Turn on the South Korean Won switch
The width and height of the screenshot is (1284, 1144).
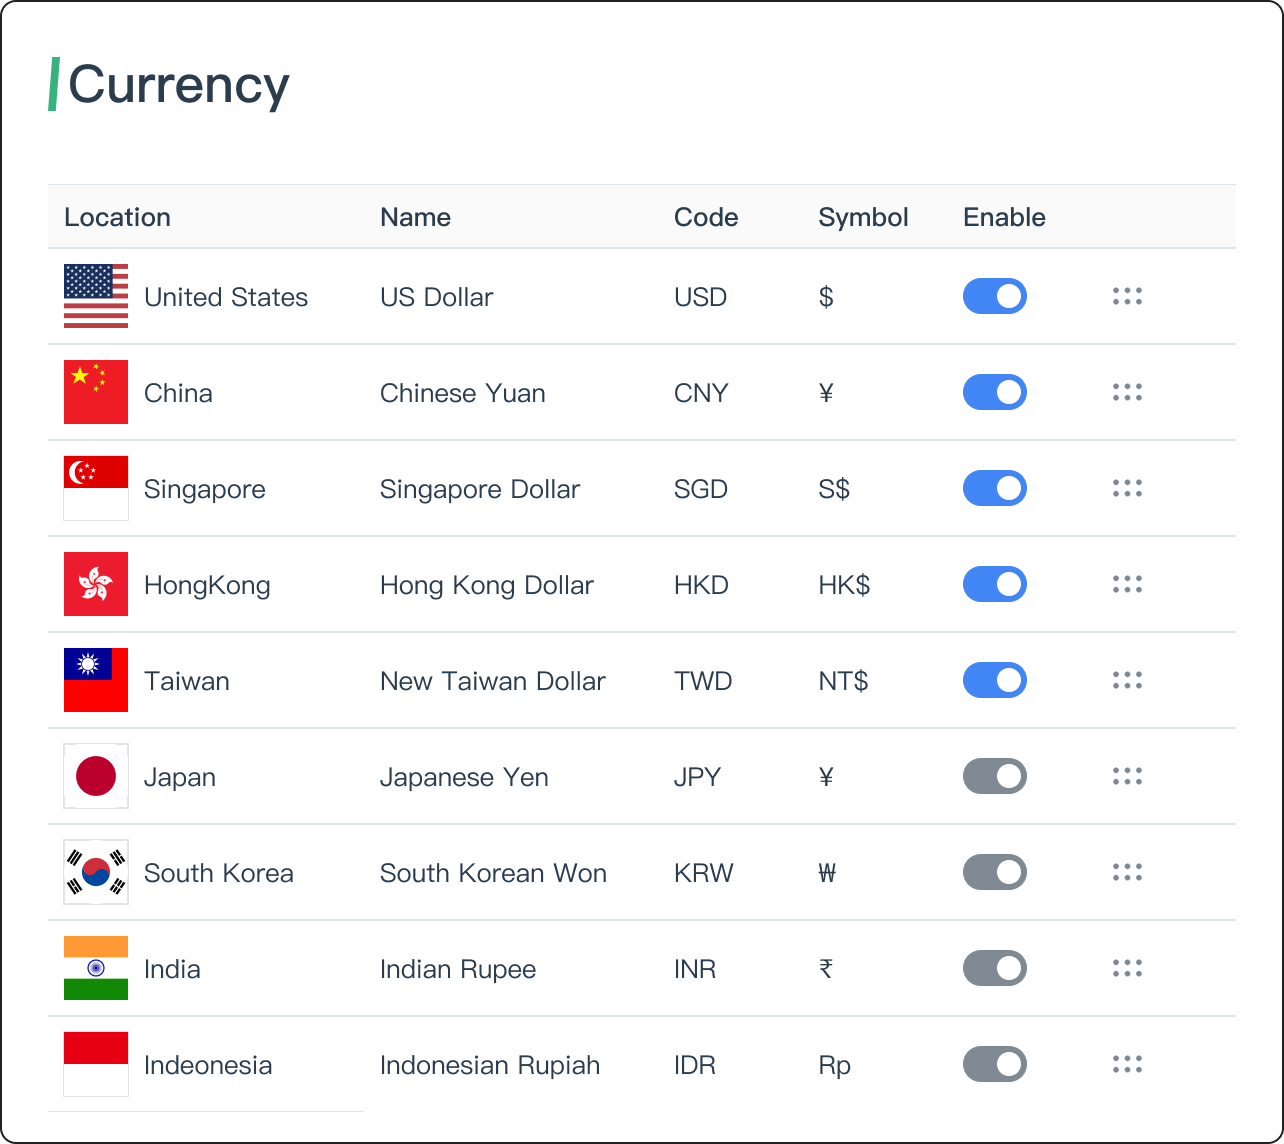(x=995, y=872)
